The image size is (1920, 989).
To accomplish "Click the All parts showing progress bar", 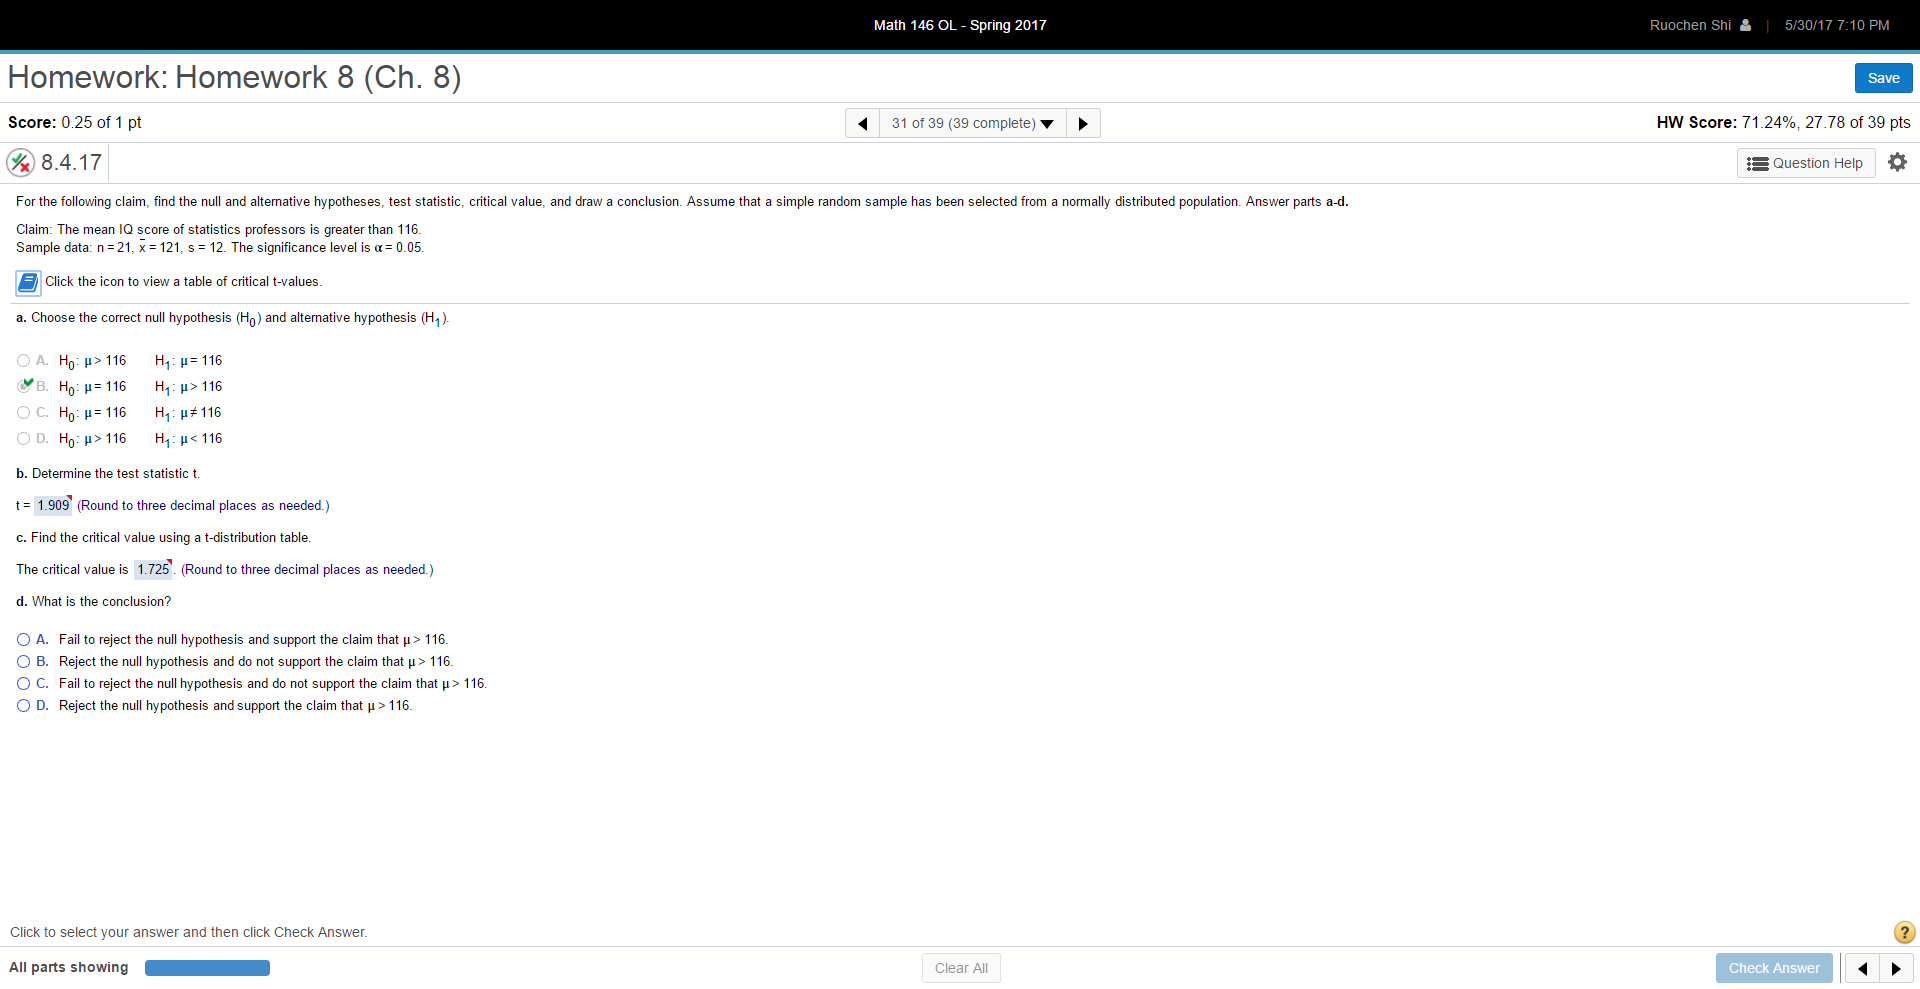I will 207,968.
